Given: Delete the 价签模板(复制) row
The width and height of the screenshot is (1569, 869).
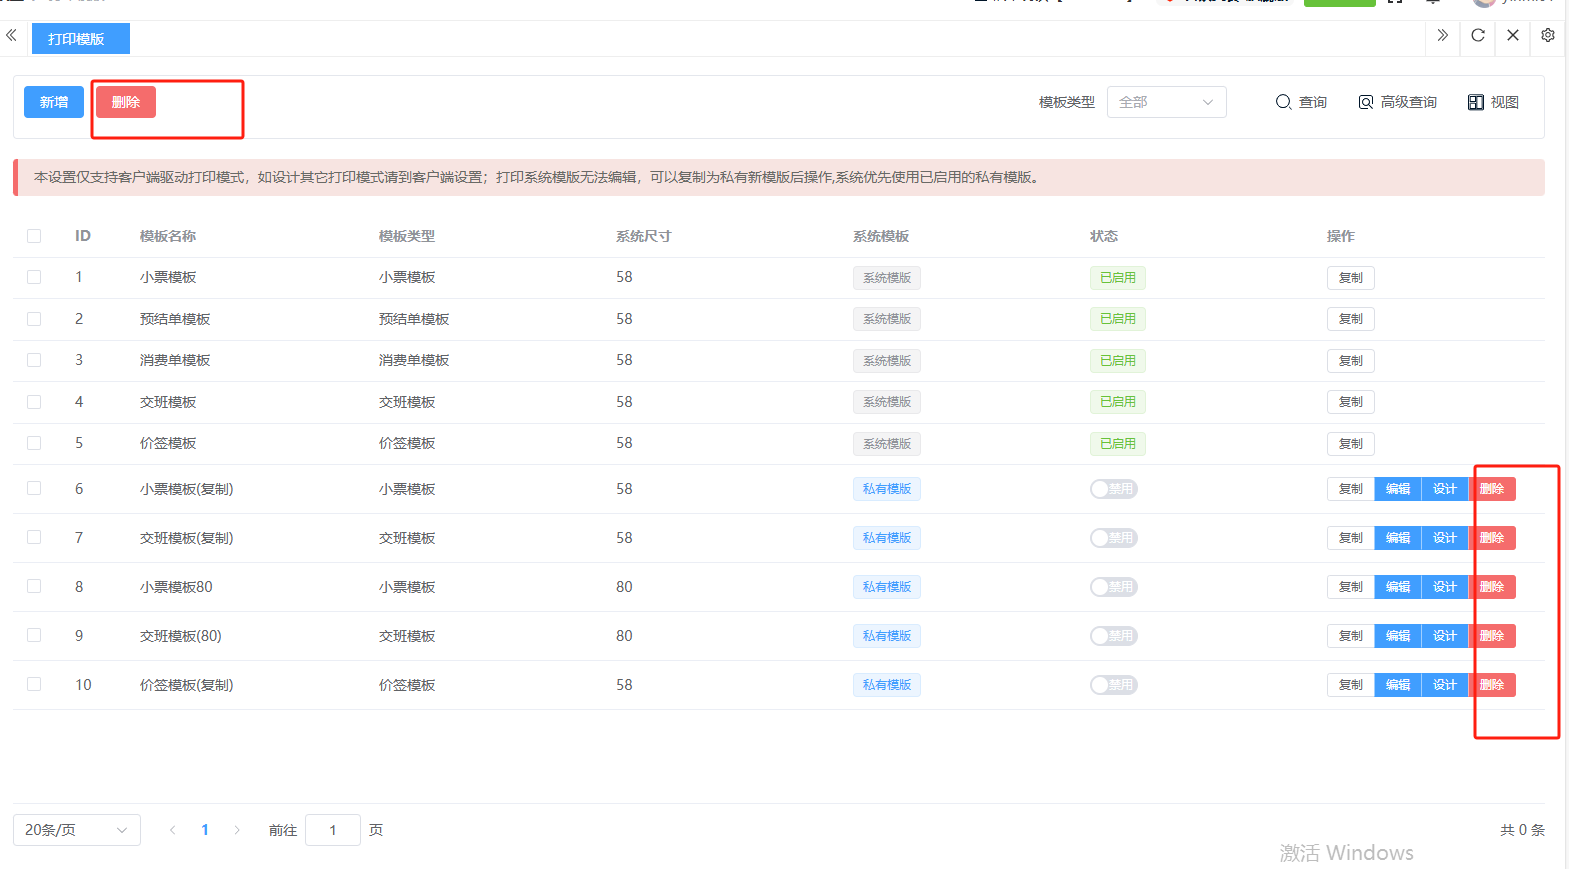Looking at the screenshot, I should (1492, 685).
